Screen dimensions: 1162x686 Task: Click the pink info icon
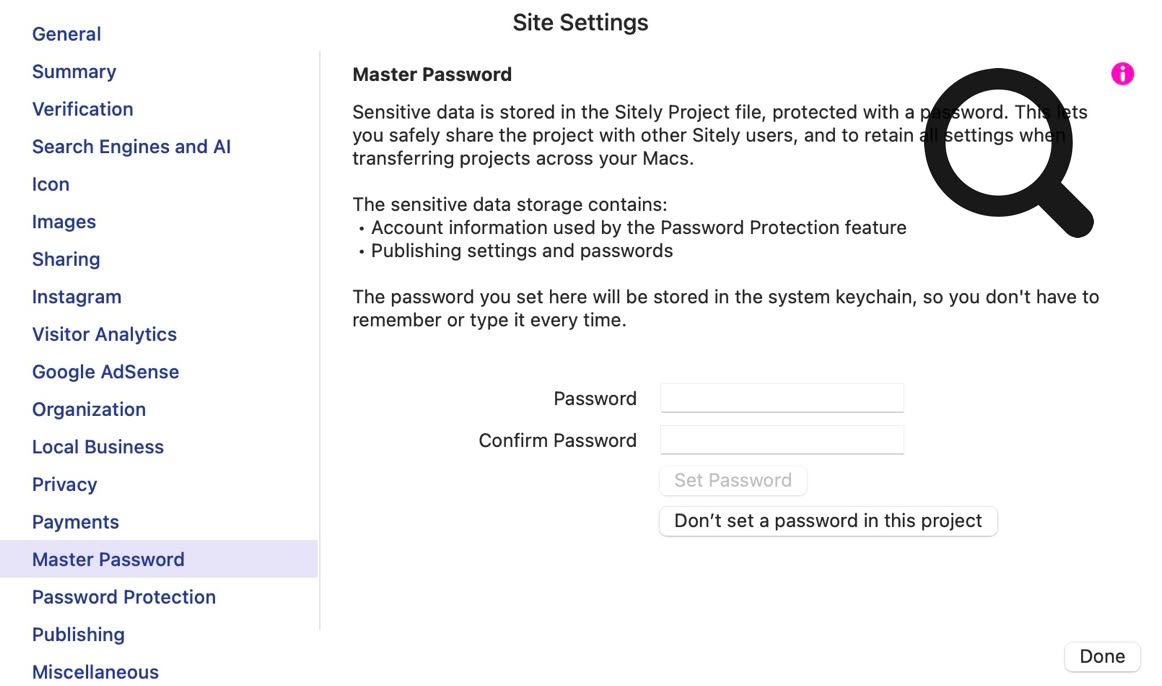[x=1122, y=74]
